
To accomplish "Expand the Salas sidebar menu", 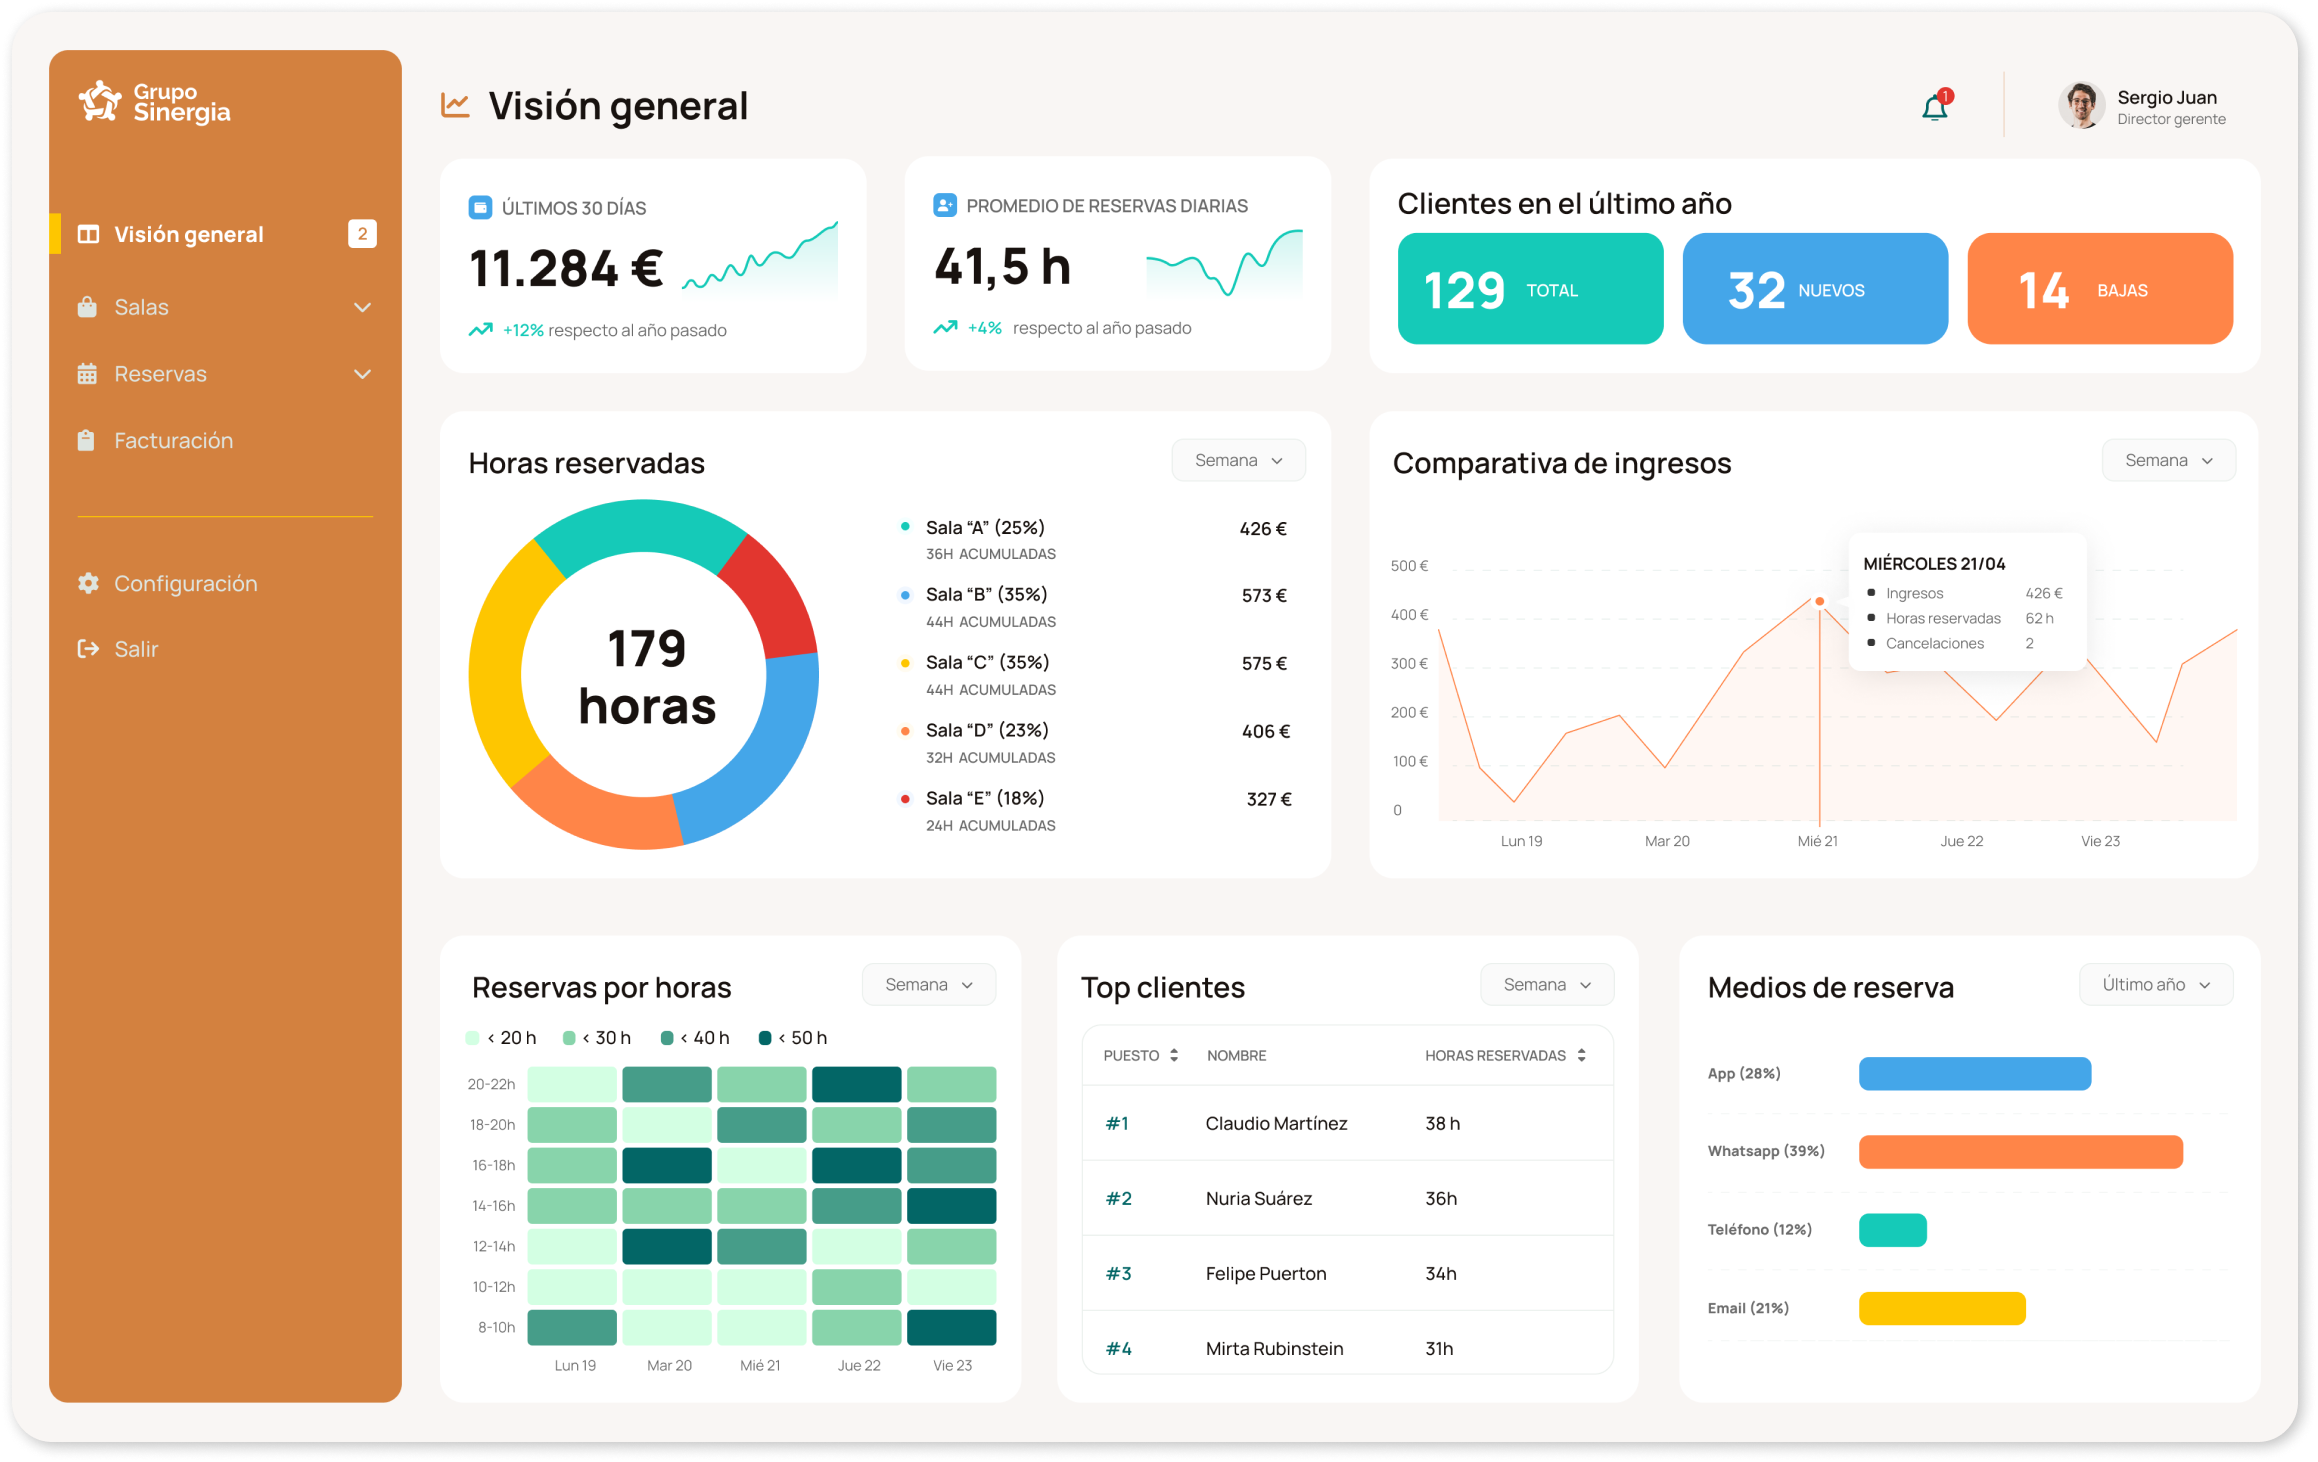I will click(362, 307).
